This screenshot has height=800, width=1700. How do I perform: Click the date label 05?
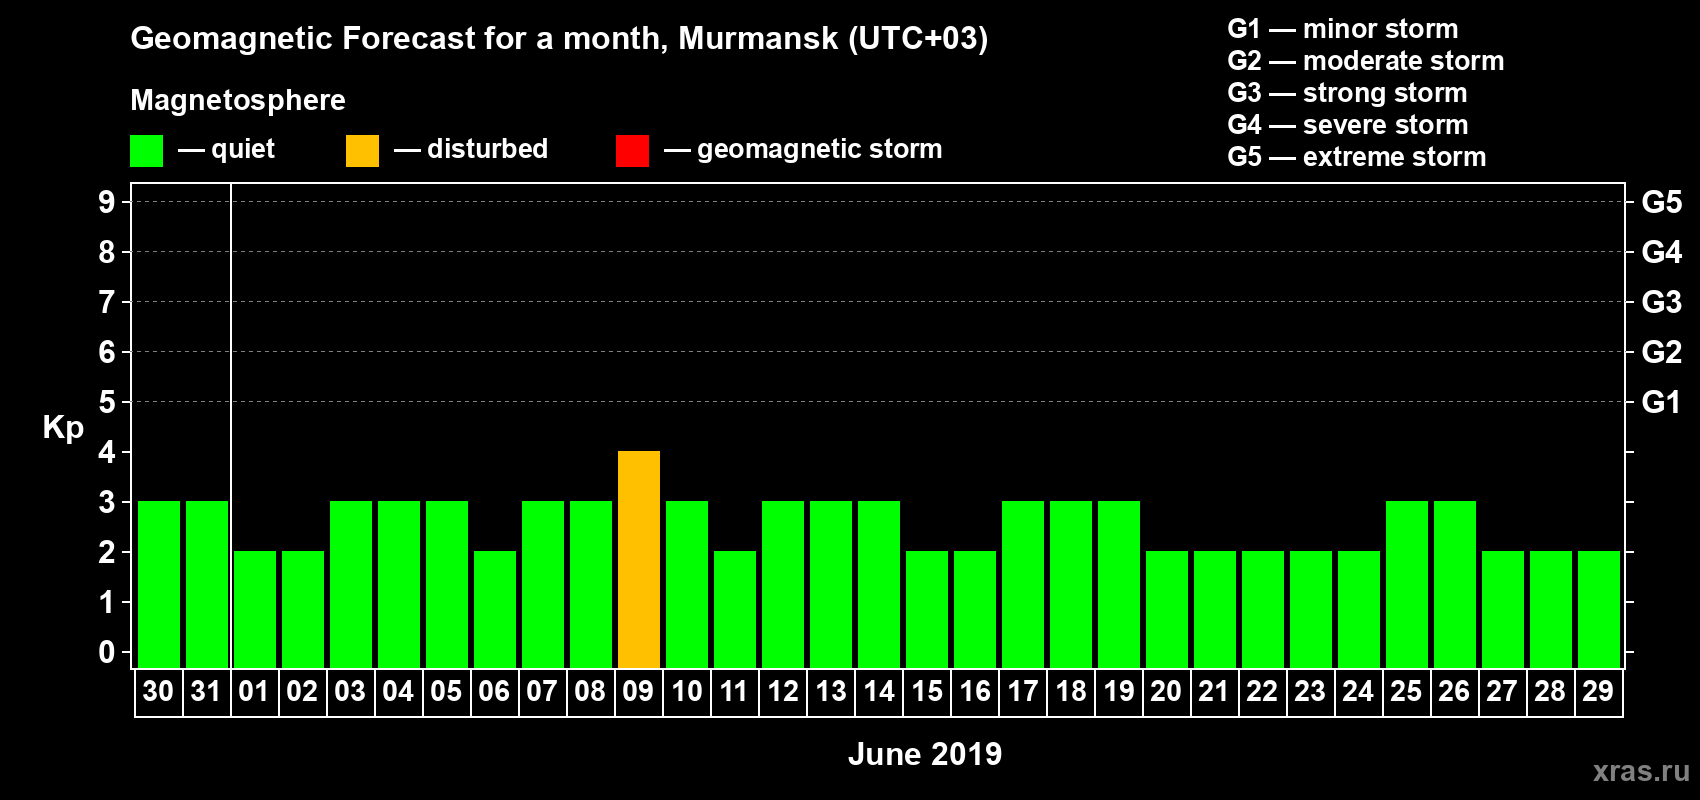[x=446, y=691]
